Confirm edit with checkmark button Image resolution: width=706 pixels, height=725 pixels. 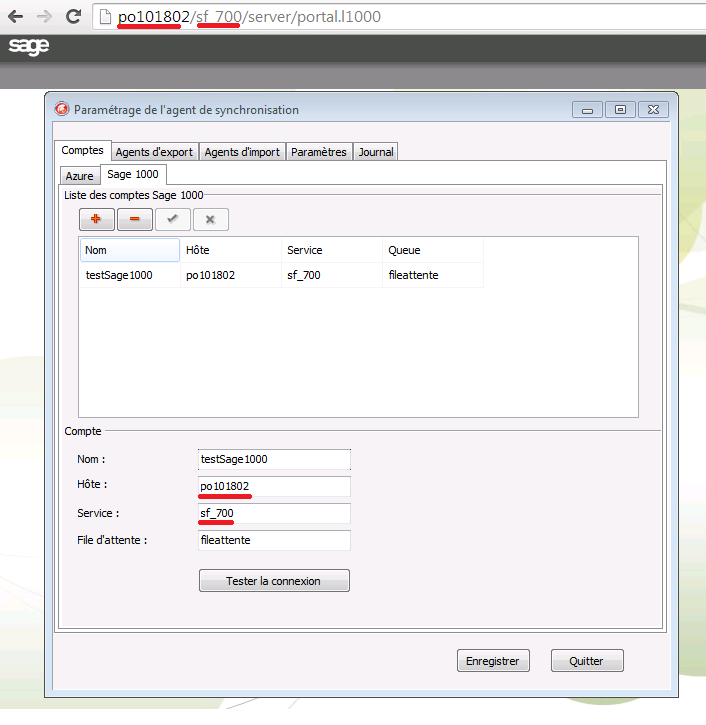click(x=172, y=219)
